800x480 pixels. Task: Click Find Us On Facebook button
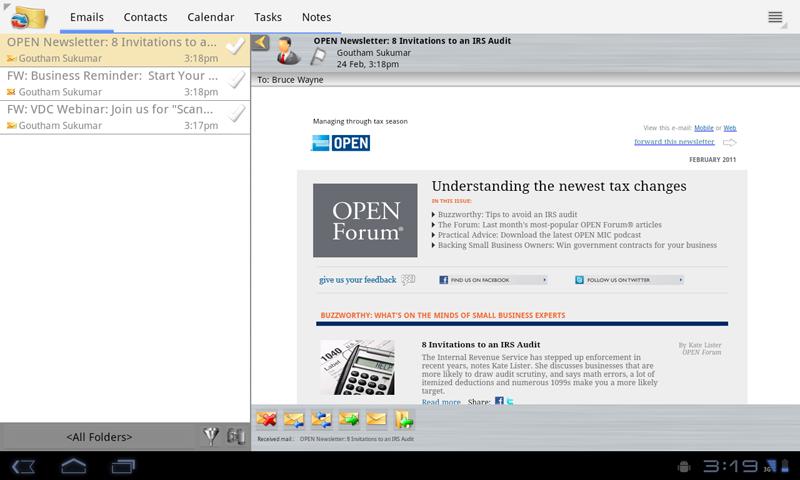click(493, 280)
